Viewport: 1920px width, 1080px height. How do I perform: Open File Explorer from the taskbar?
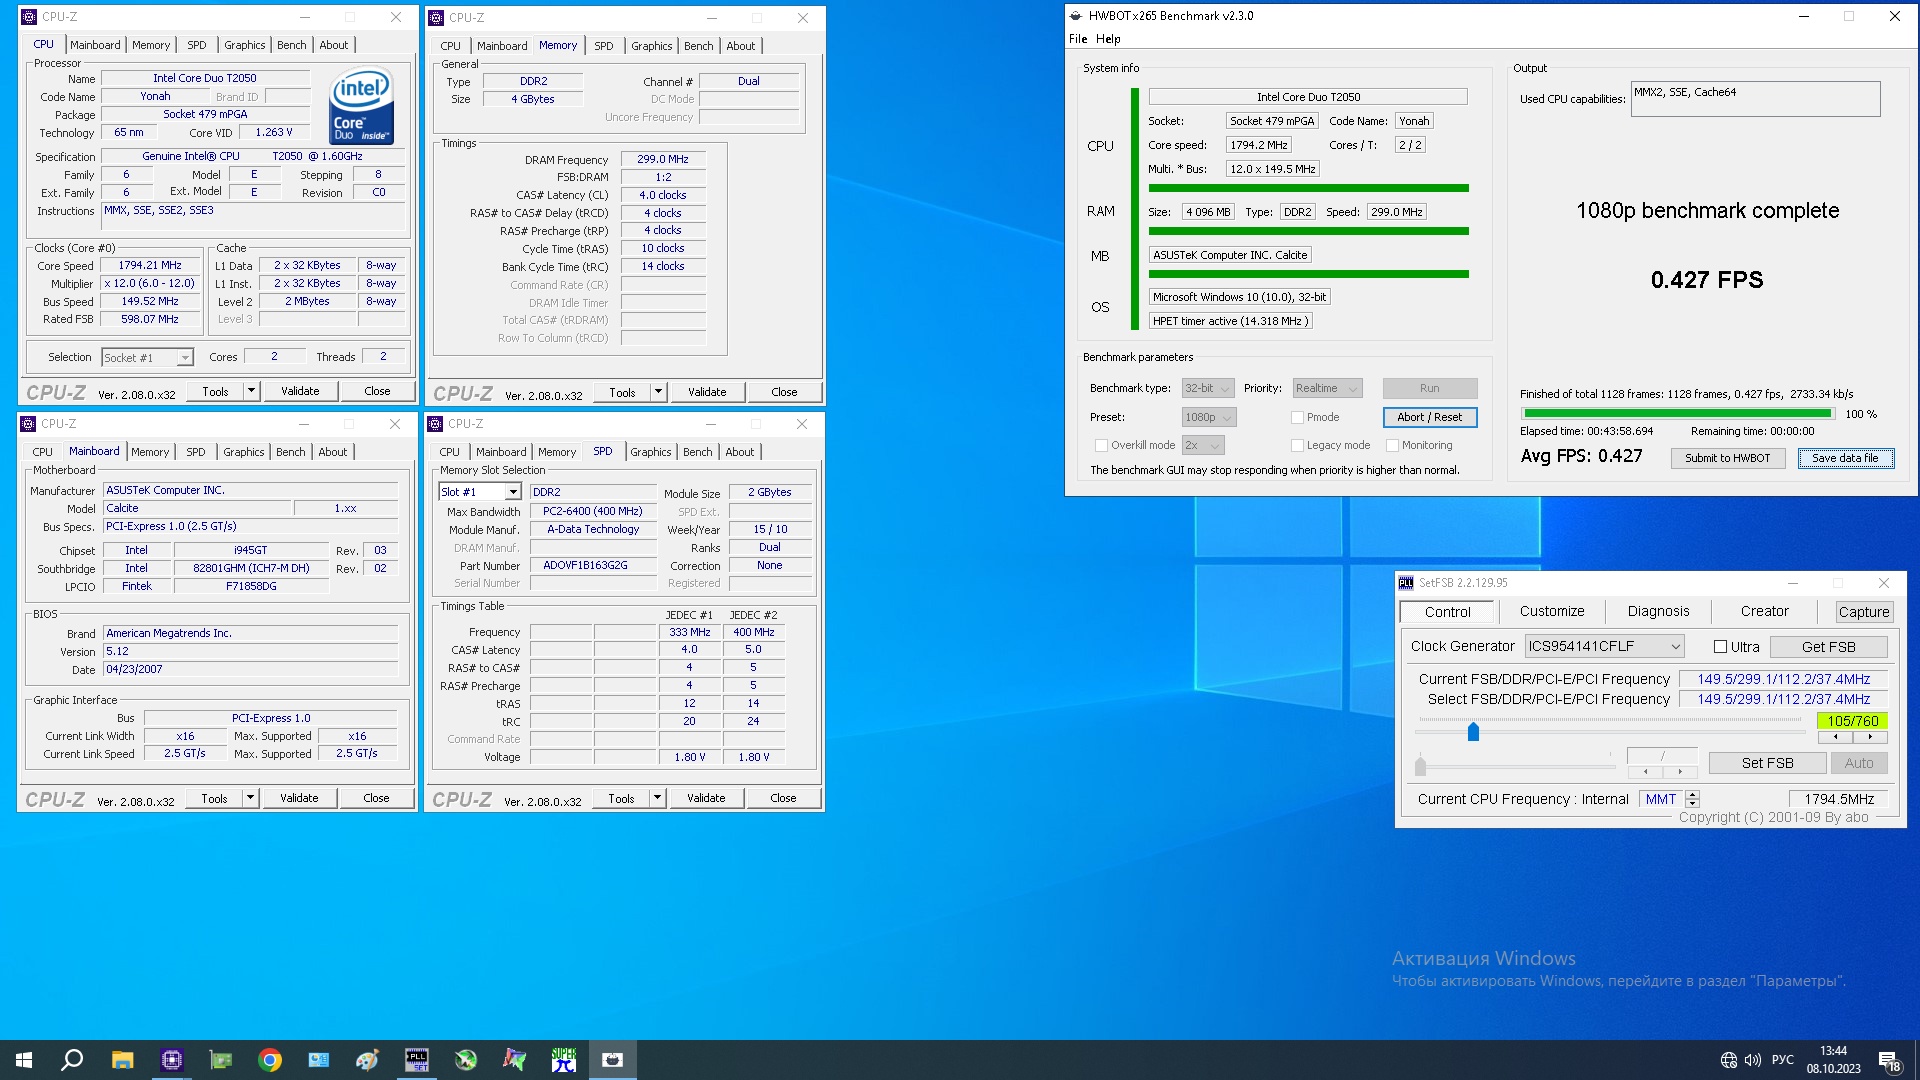click(x=122, y=1060)
